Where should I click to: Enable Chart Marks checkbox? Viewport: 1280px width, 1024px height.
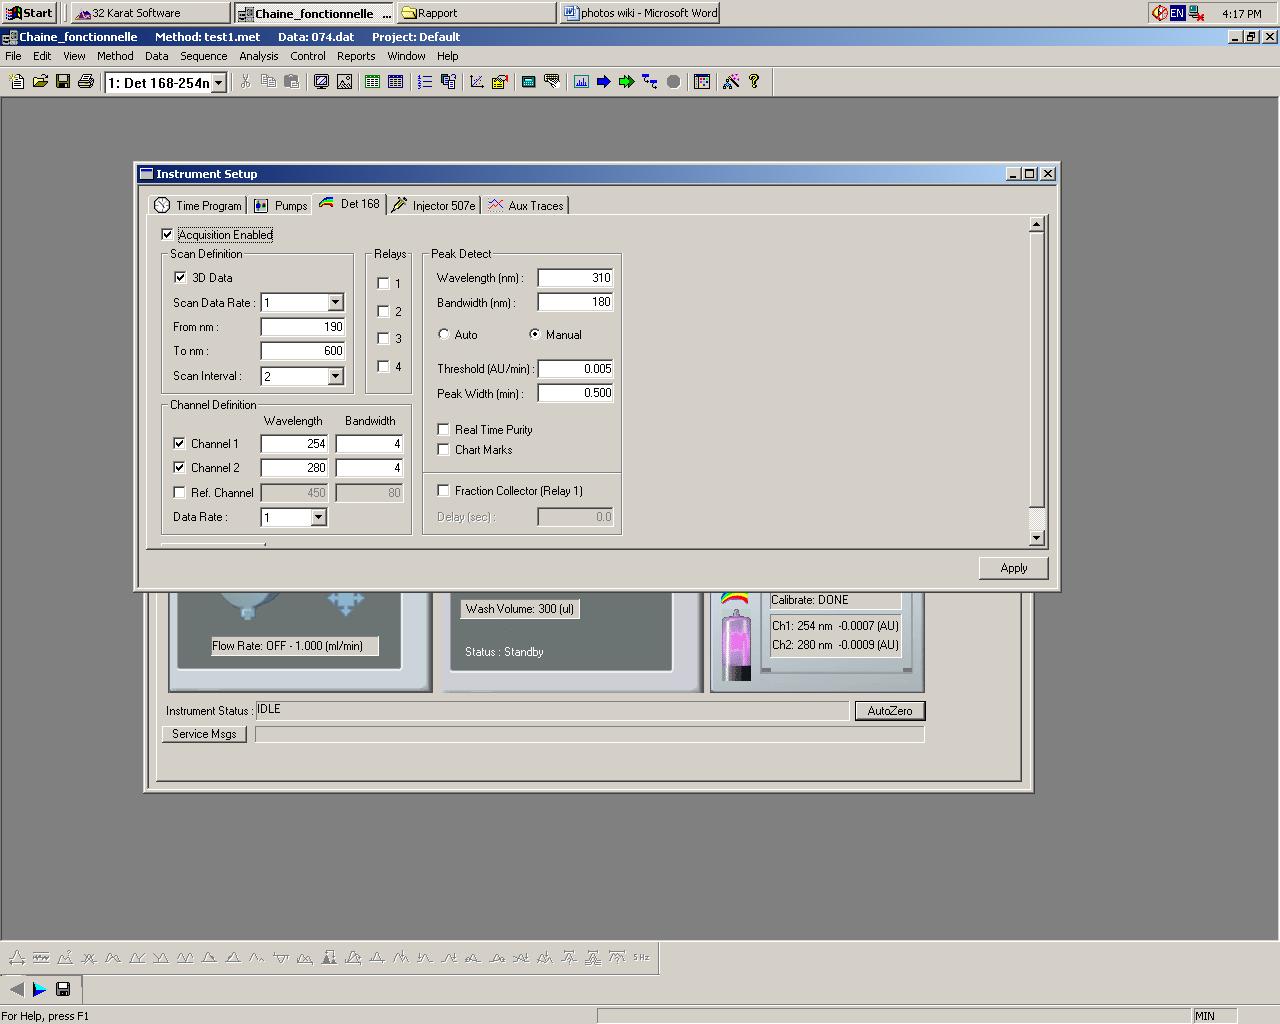point(443,449)
